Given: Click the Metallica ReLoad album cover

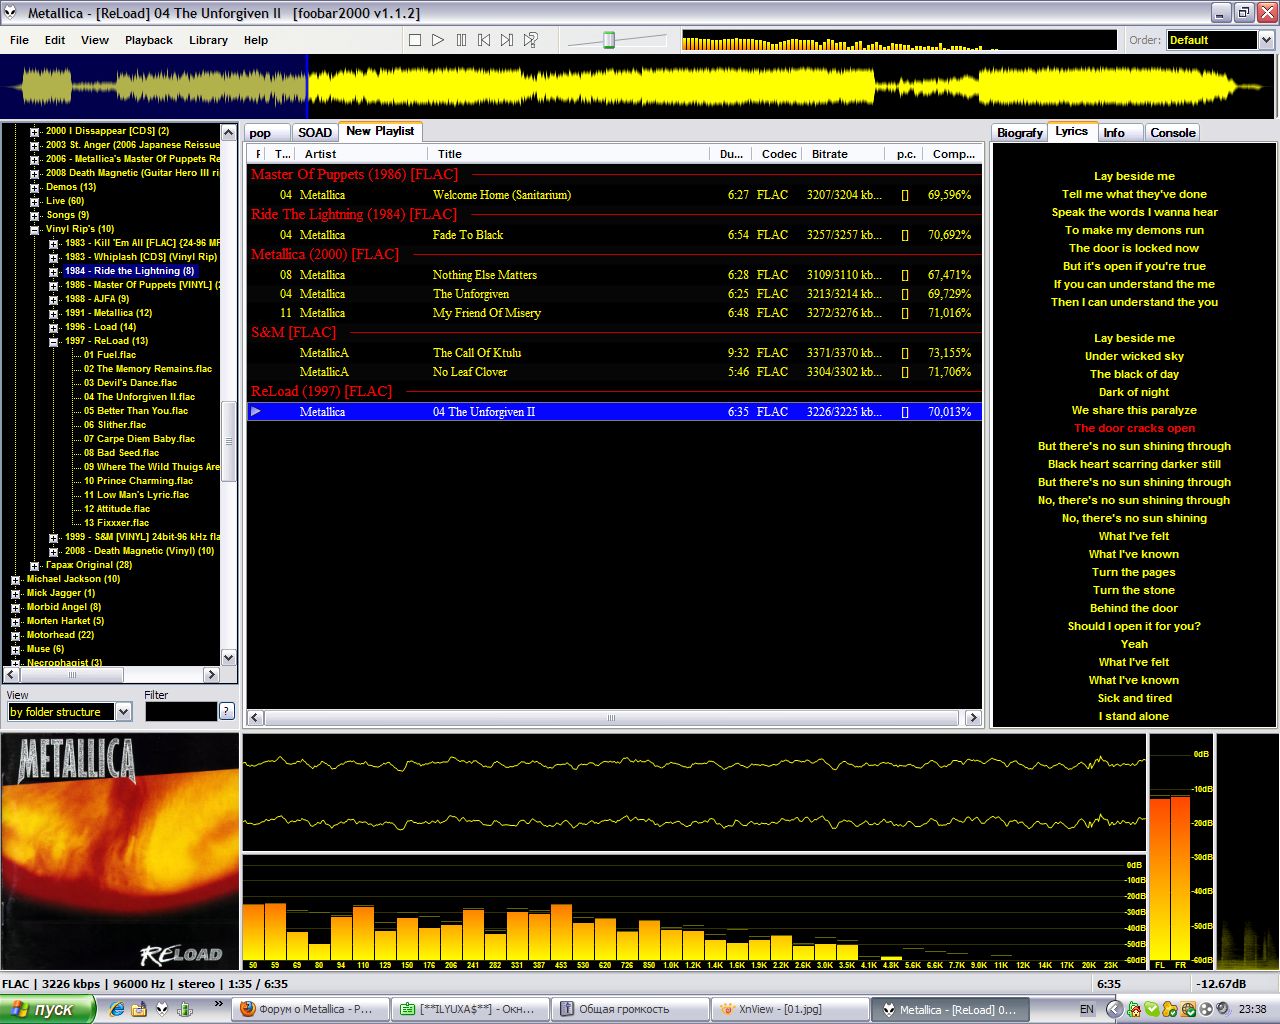Looking at the screenshot, I should pyautogui.click(x=120, y=851).
